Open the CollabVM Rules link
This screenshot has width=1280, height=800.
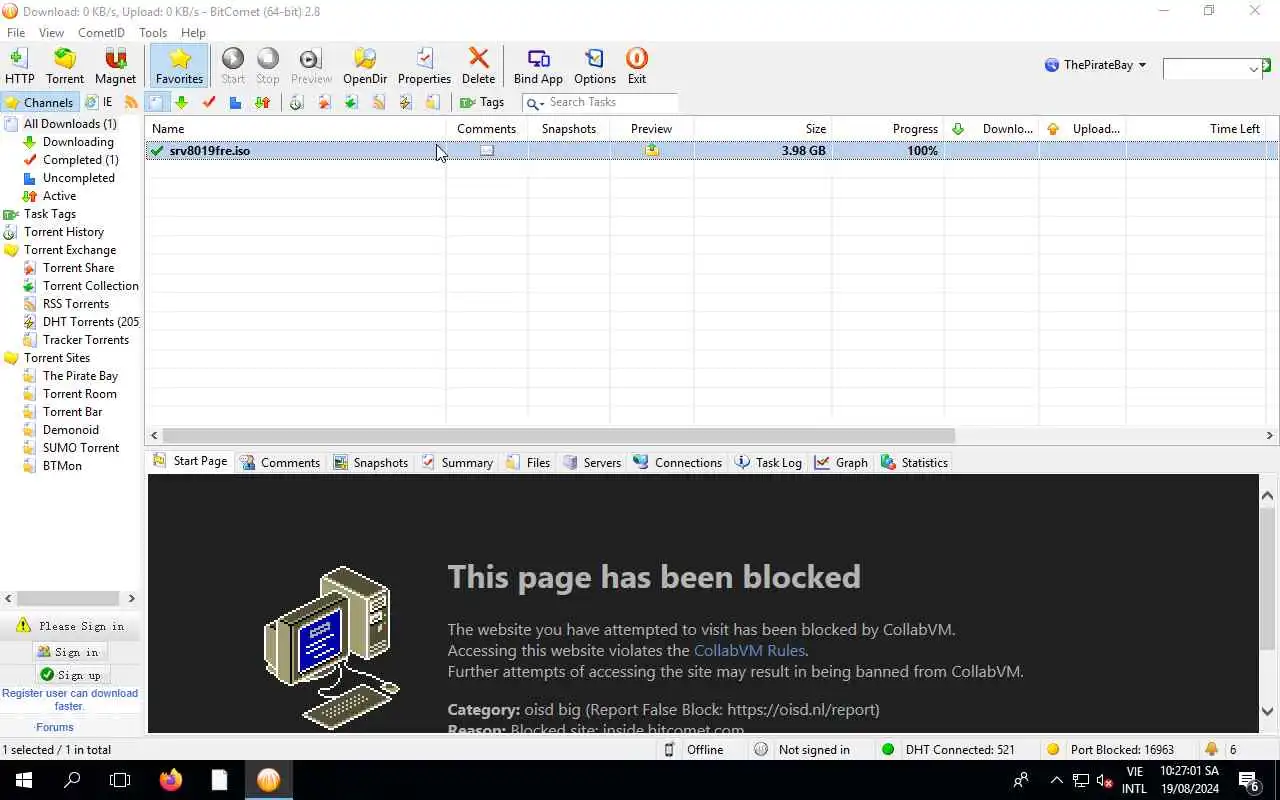(x=749, y=651)
